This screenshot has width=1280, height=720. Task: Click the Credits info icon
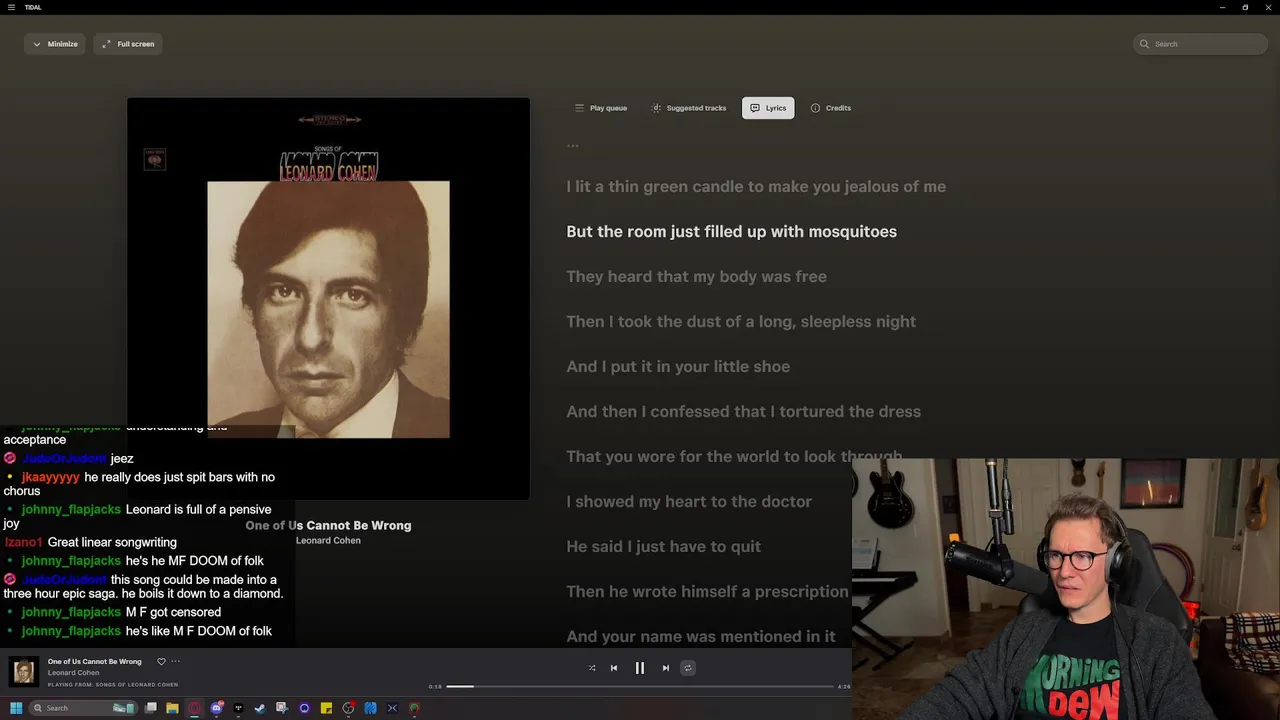815,108
